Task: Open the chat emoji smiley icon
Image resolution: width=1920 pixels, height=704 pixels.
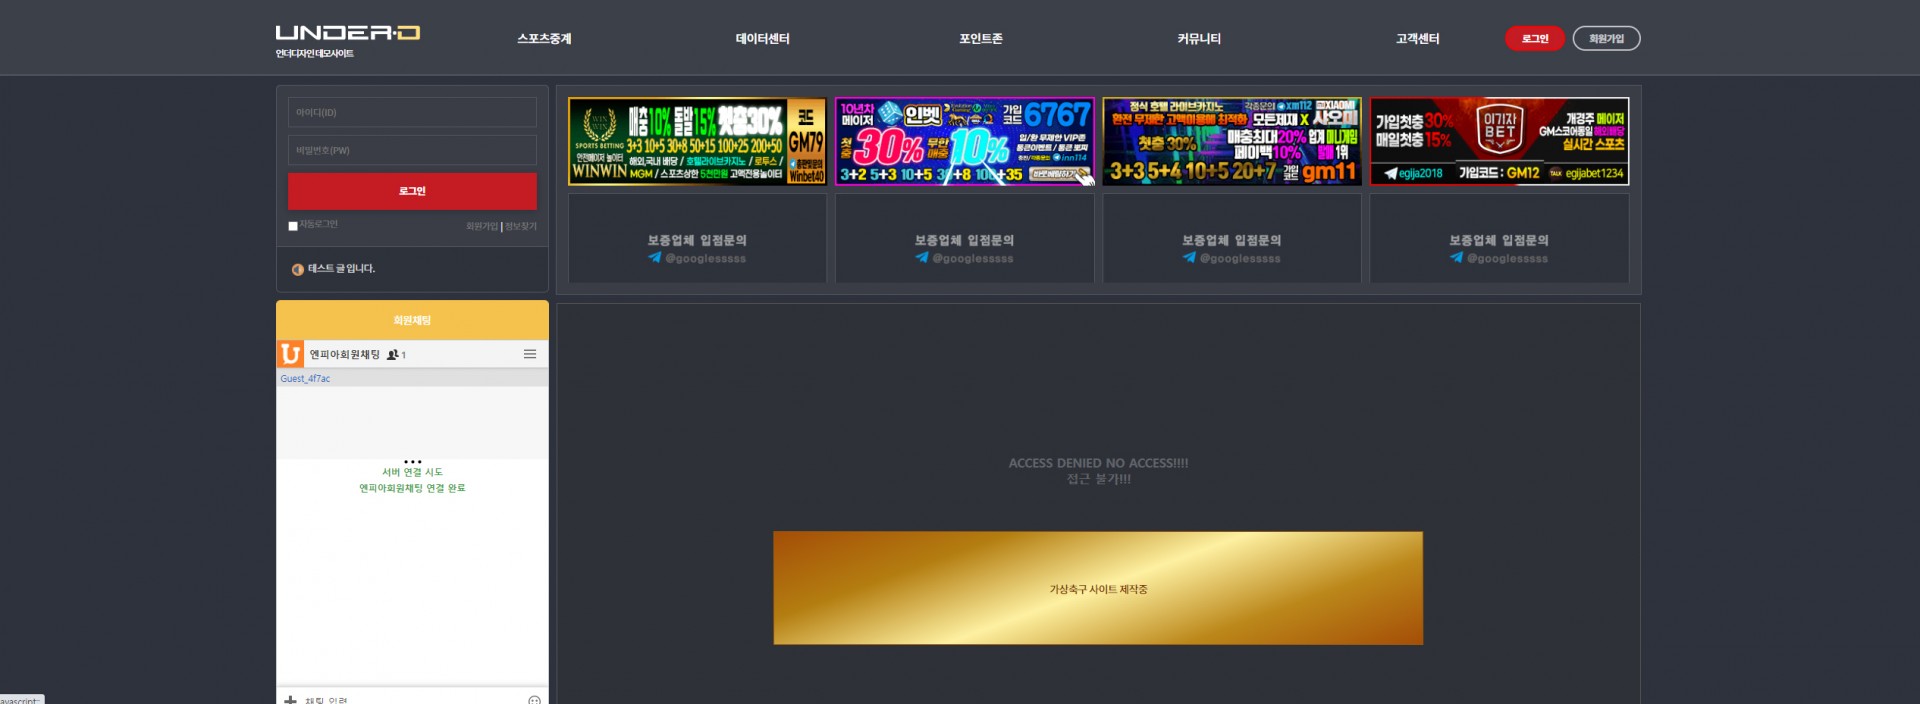Action: pyautogui.click(x=534, y=700)
